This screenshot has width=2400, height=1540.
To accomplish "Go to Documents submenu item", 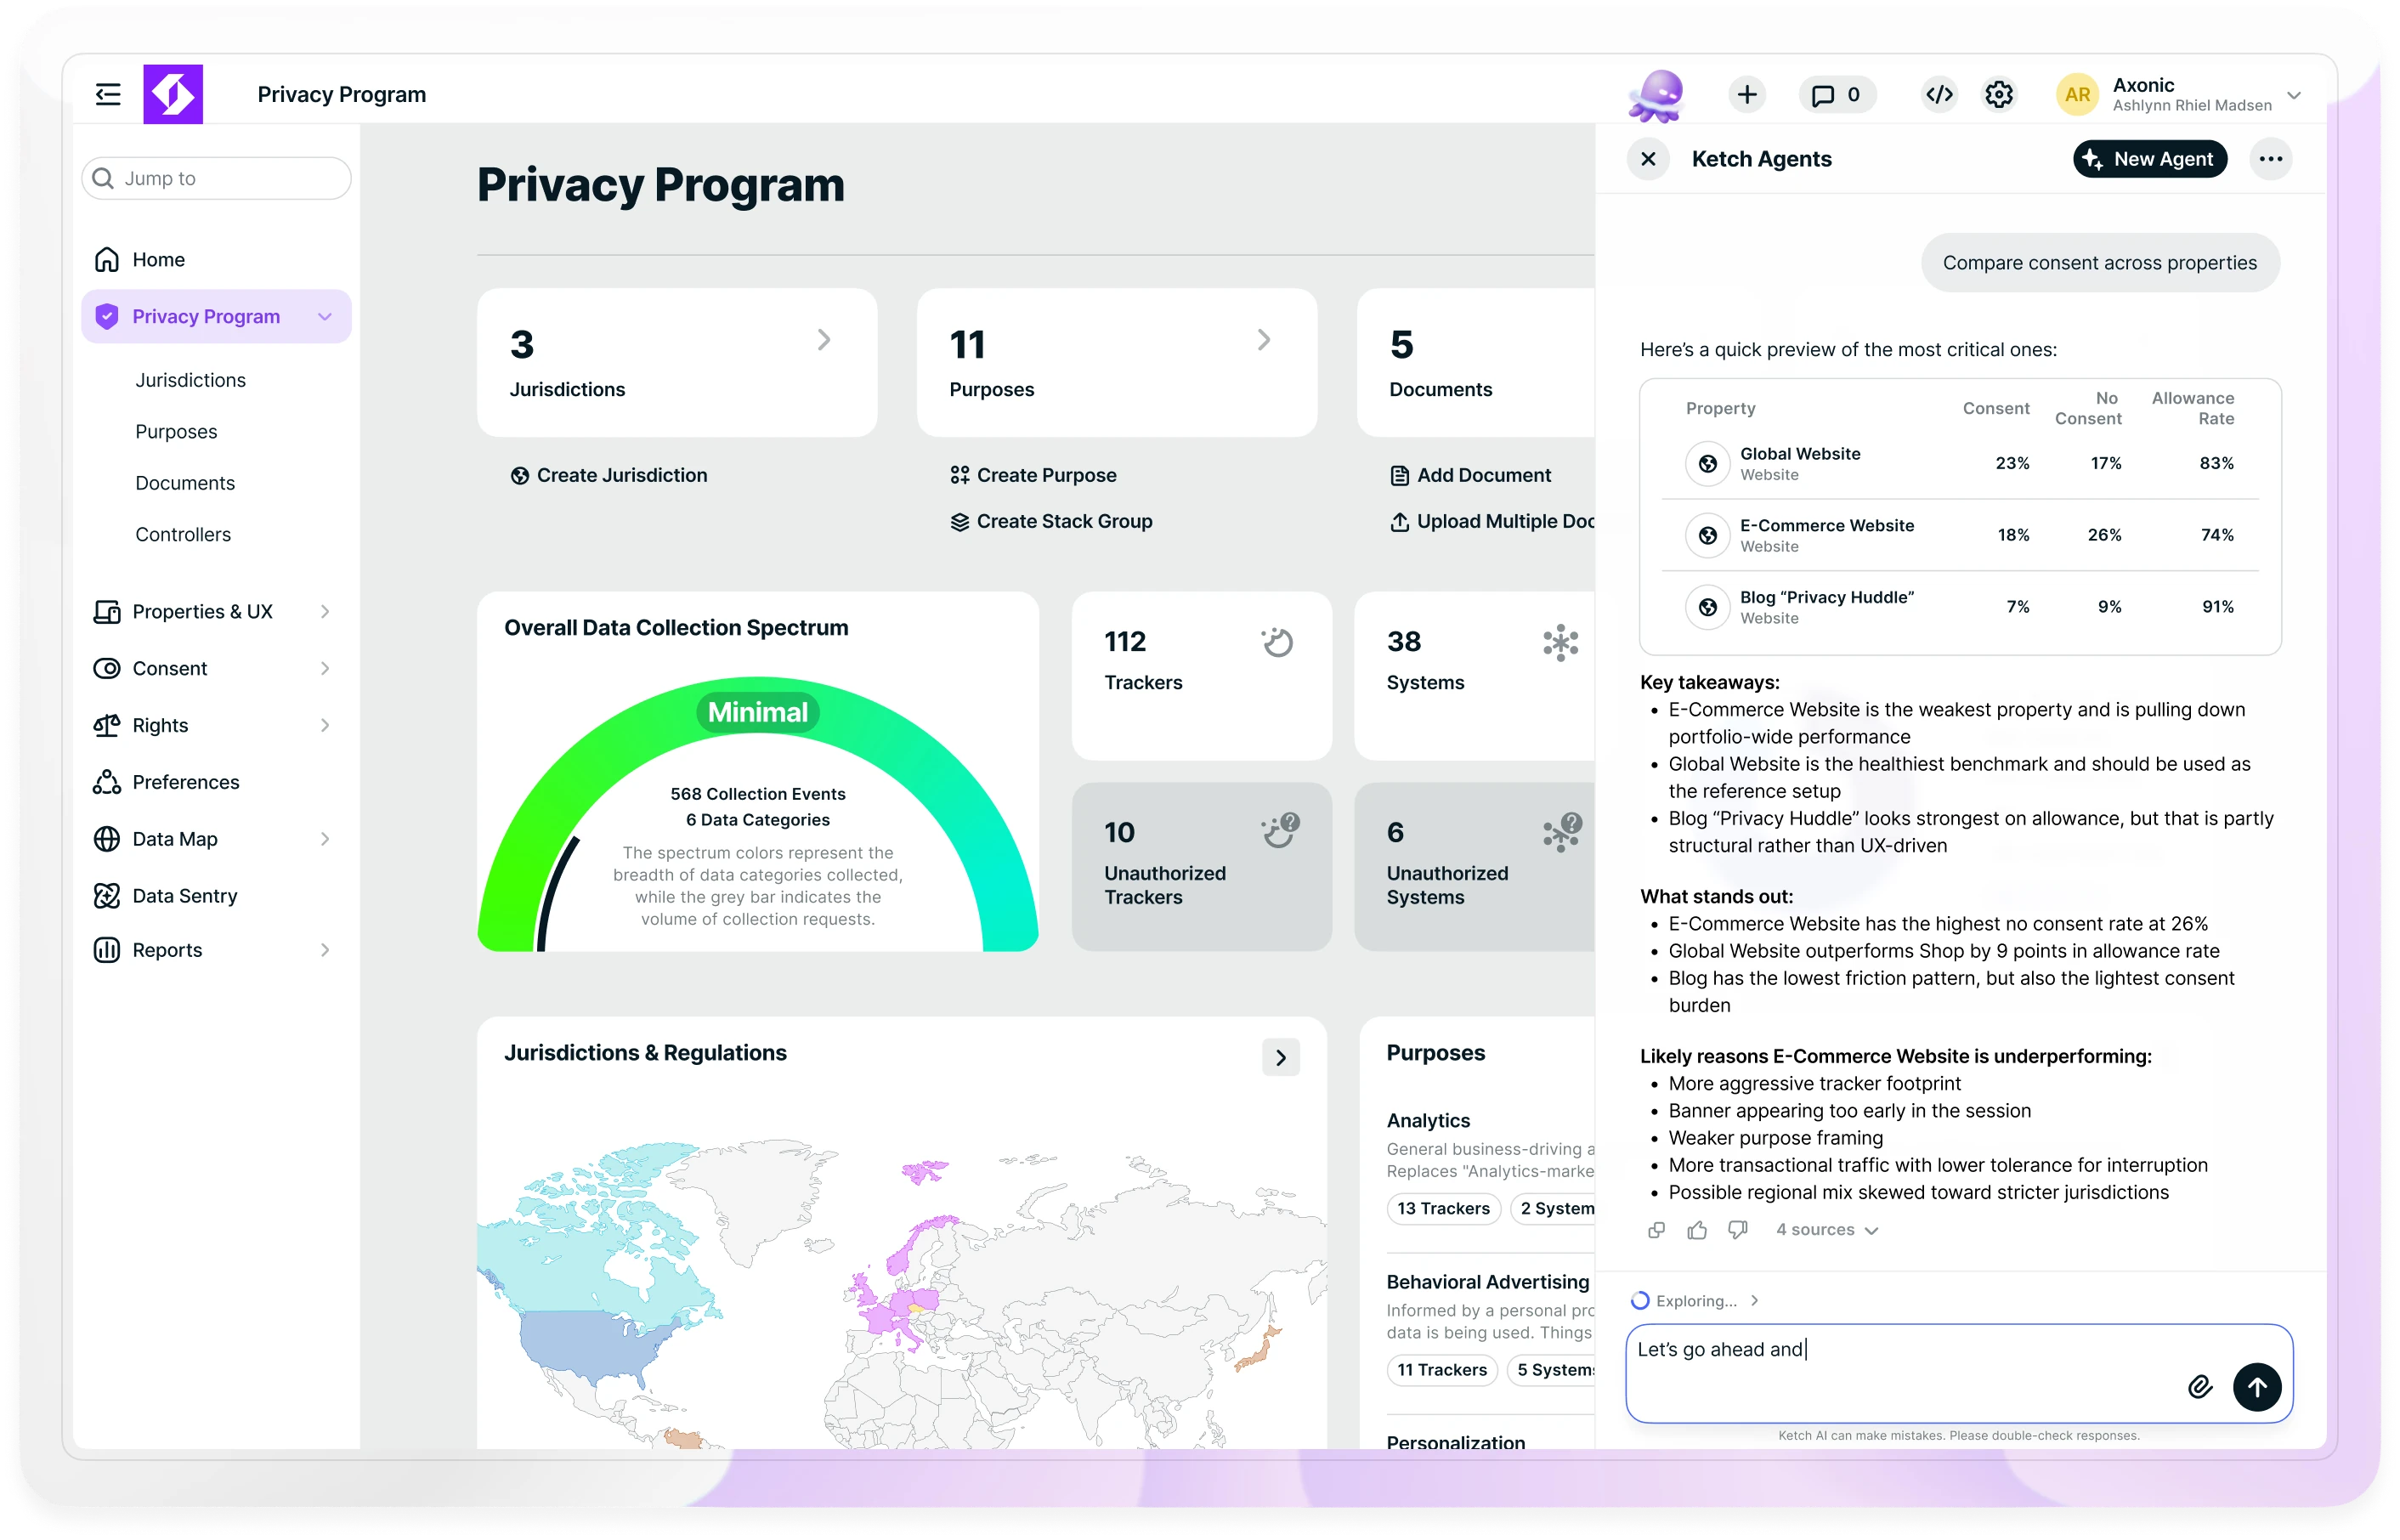I will pos(185,483).
